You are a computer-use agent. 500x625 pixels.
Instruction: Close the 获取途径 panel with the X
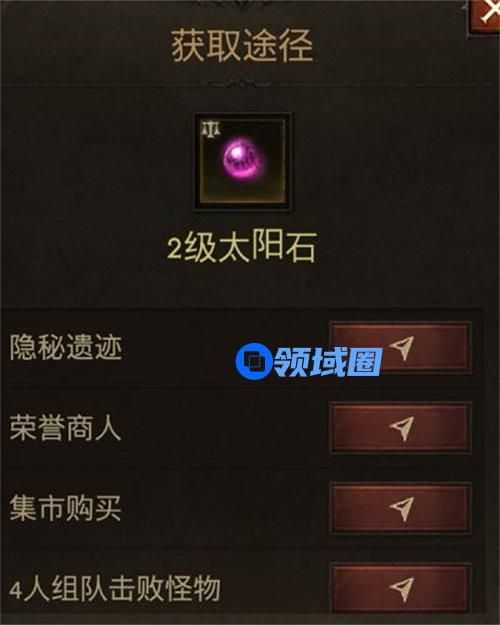point(486,16)
